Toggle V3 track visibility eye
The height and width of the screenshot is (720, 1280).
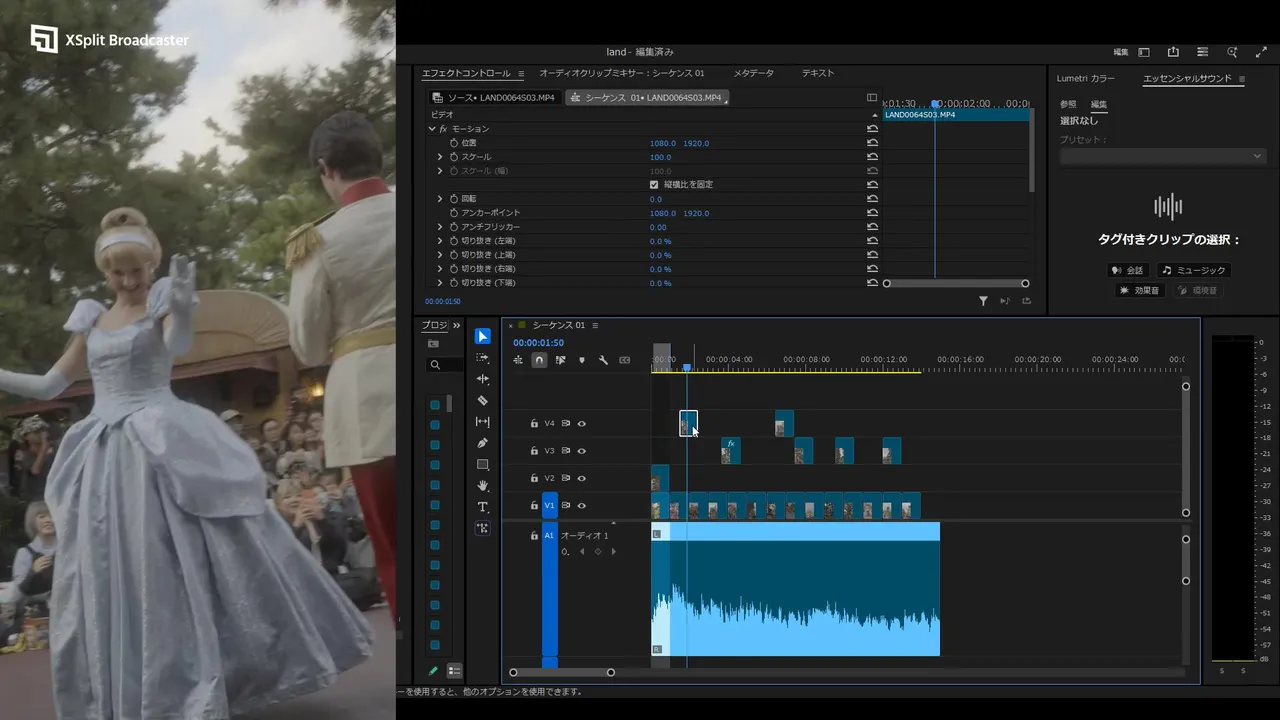(x=581, y=451)
